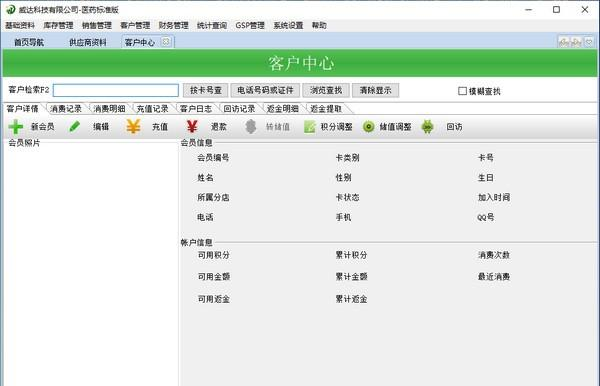Screen dimensions: 600x386
Task: Click the 可用返金 field label
Action: click(213, 299)
